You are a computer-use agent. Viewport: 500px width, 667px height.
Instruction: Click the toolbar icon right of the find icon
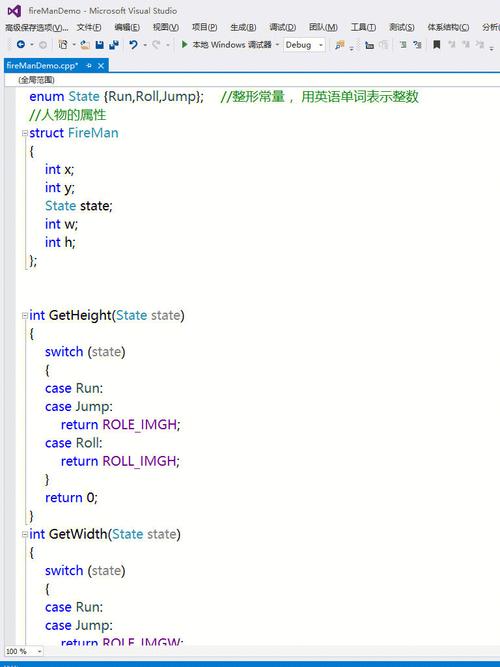369,45
